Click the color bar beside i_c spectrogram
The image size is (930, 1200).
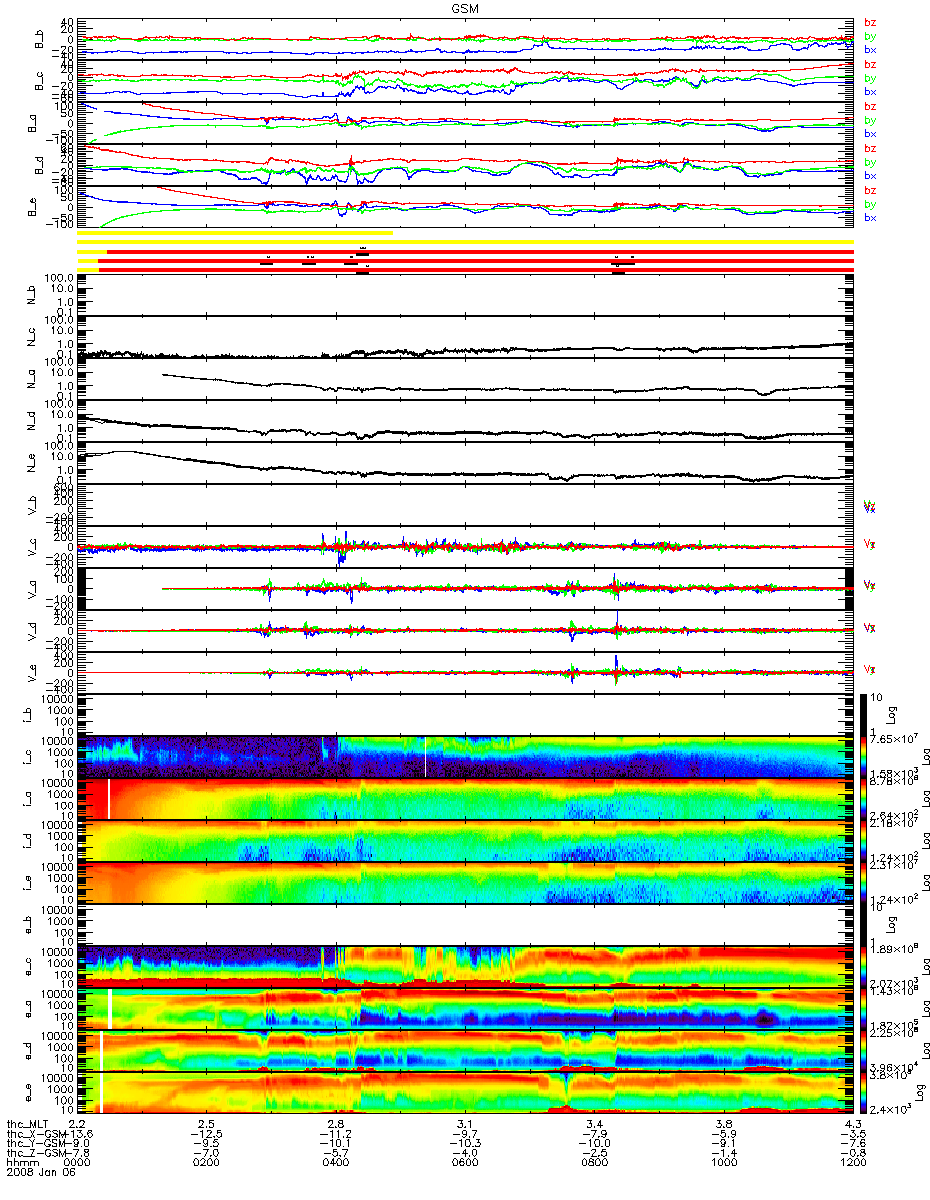(865, 757)
